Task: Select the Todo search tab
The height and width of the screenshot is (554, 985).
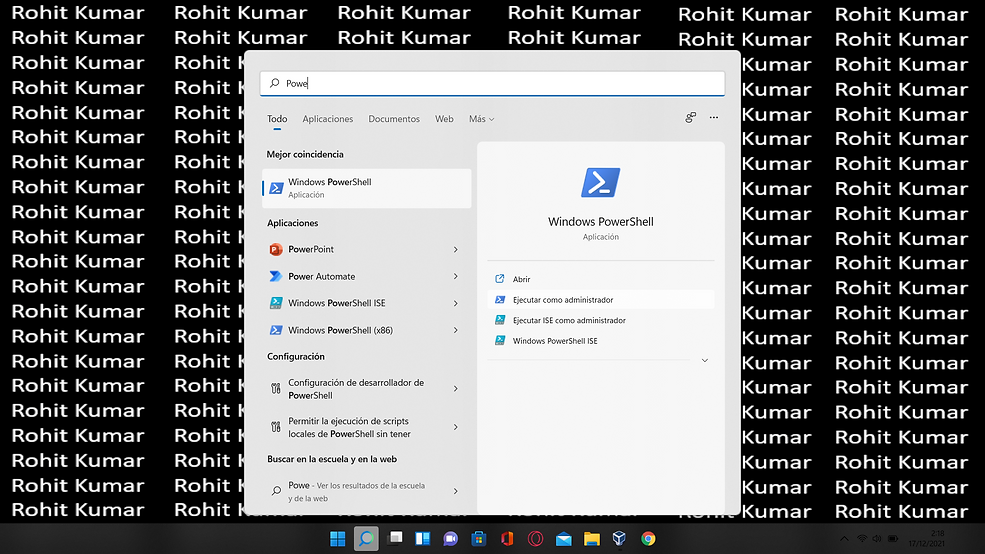Action: pyautogui.click(x=277, y=119)
